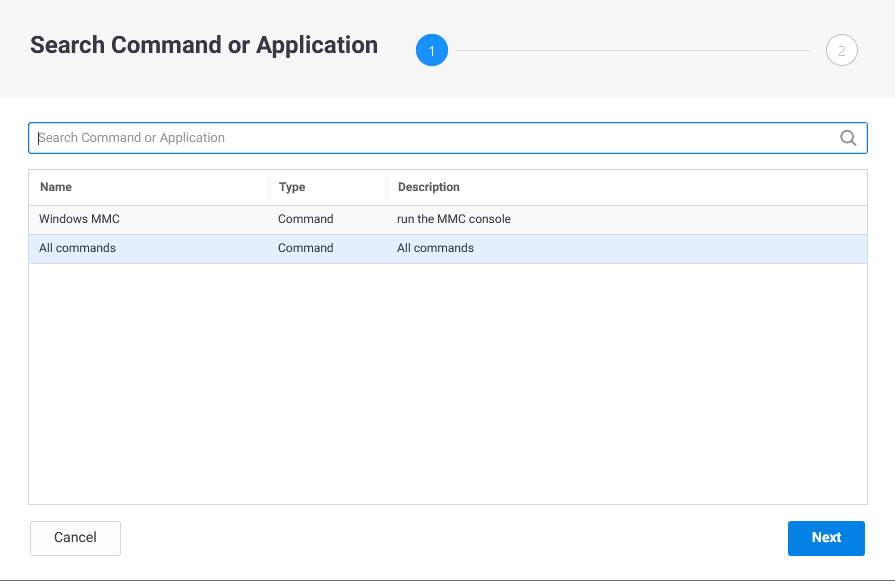Click the 'Search Command or Application' heading
Viewport: 895px width, 581px height.
click(204, 45)
